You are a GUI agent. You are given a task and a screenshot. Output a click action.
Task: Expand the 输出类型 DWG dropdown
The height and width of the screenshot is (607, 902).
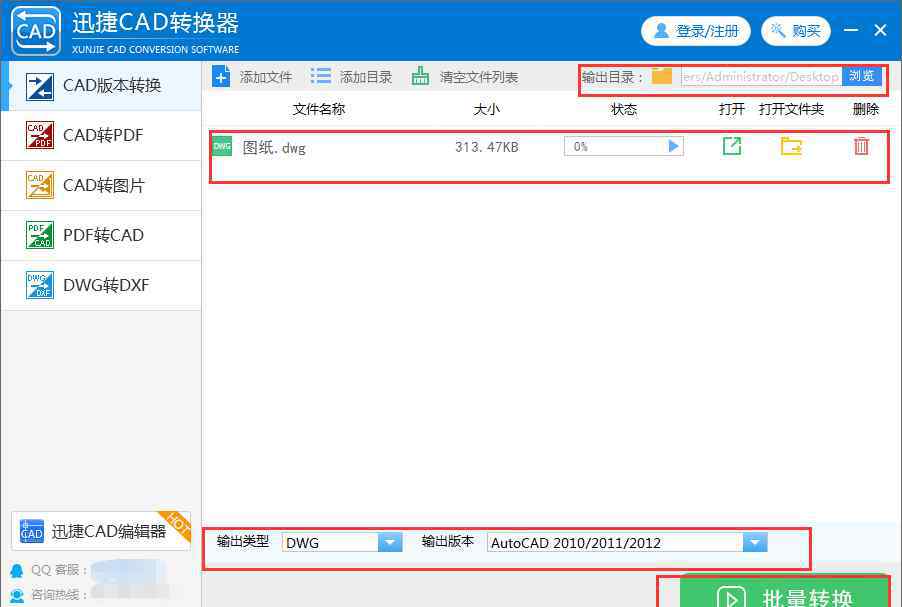click(x=389, y=543)
